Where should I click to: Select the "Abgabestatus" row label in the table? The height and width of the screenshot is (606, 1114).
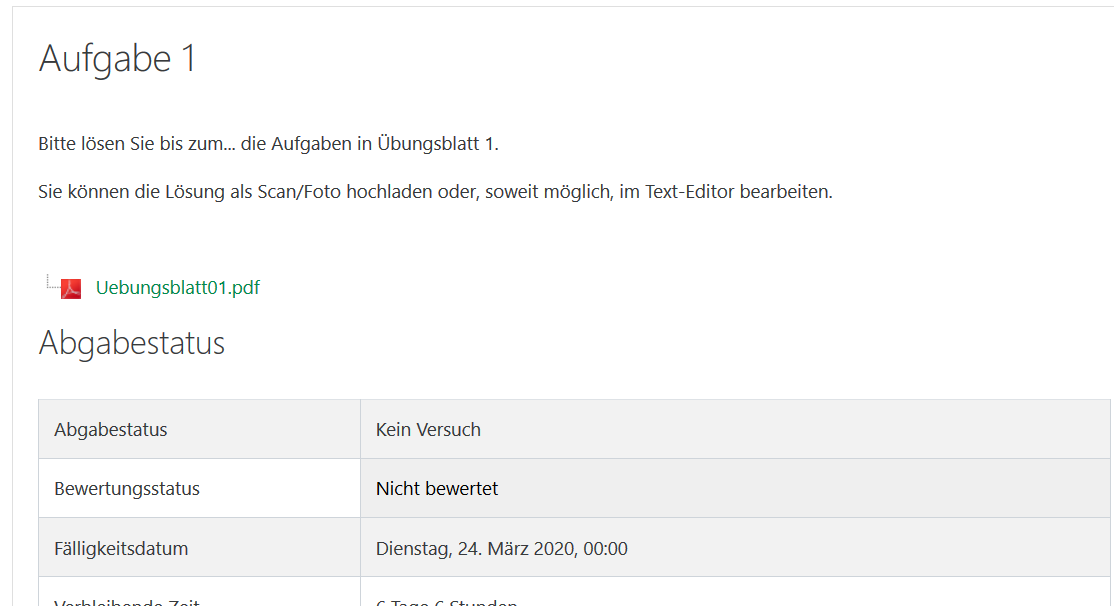click(x=111, y=430)
